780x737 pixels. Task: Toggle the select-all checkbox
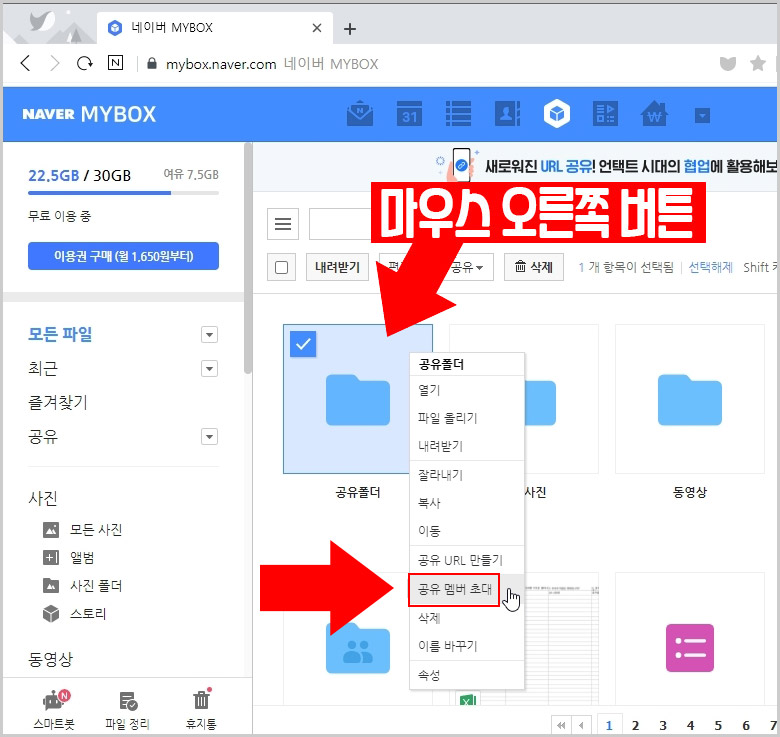(x=282, y=268)
